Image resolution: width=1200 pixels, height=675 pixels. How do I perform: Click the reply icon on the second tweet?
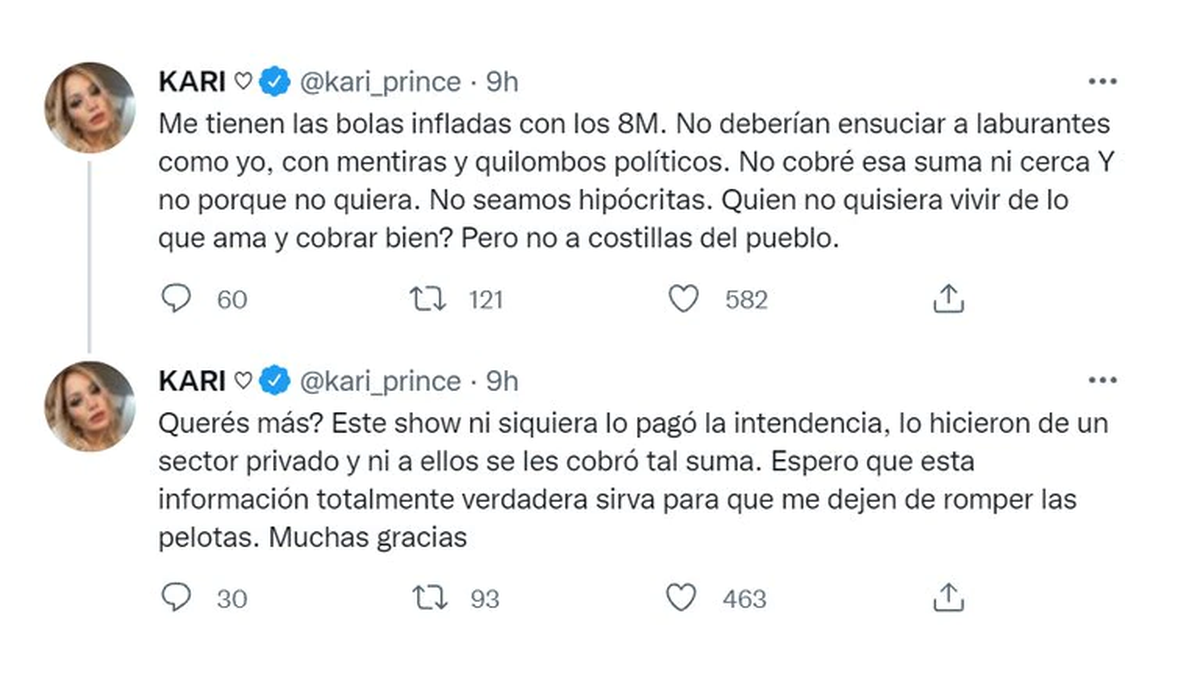click(178, 598)
